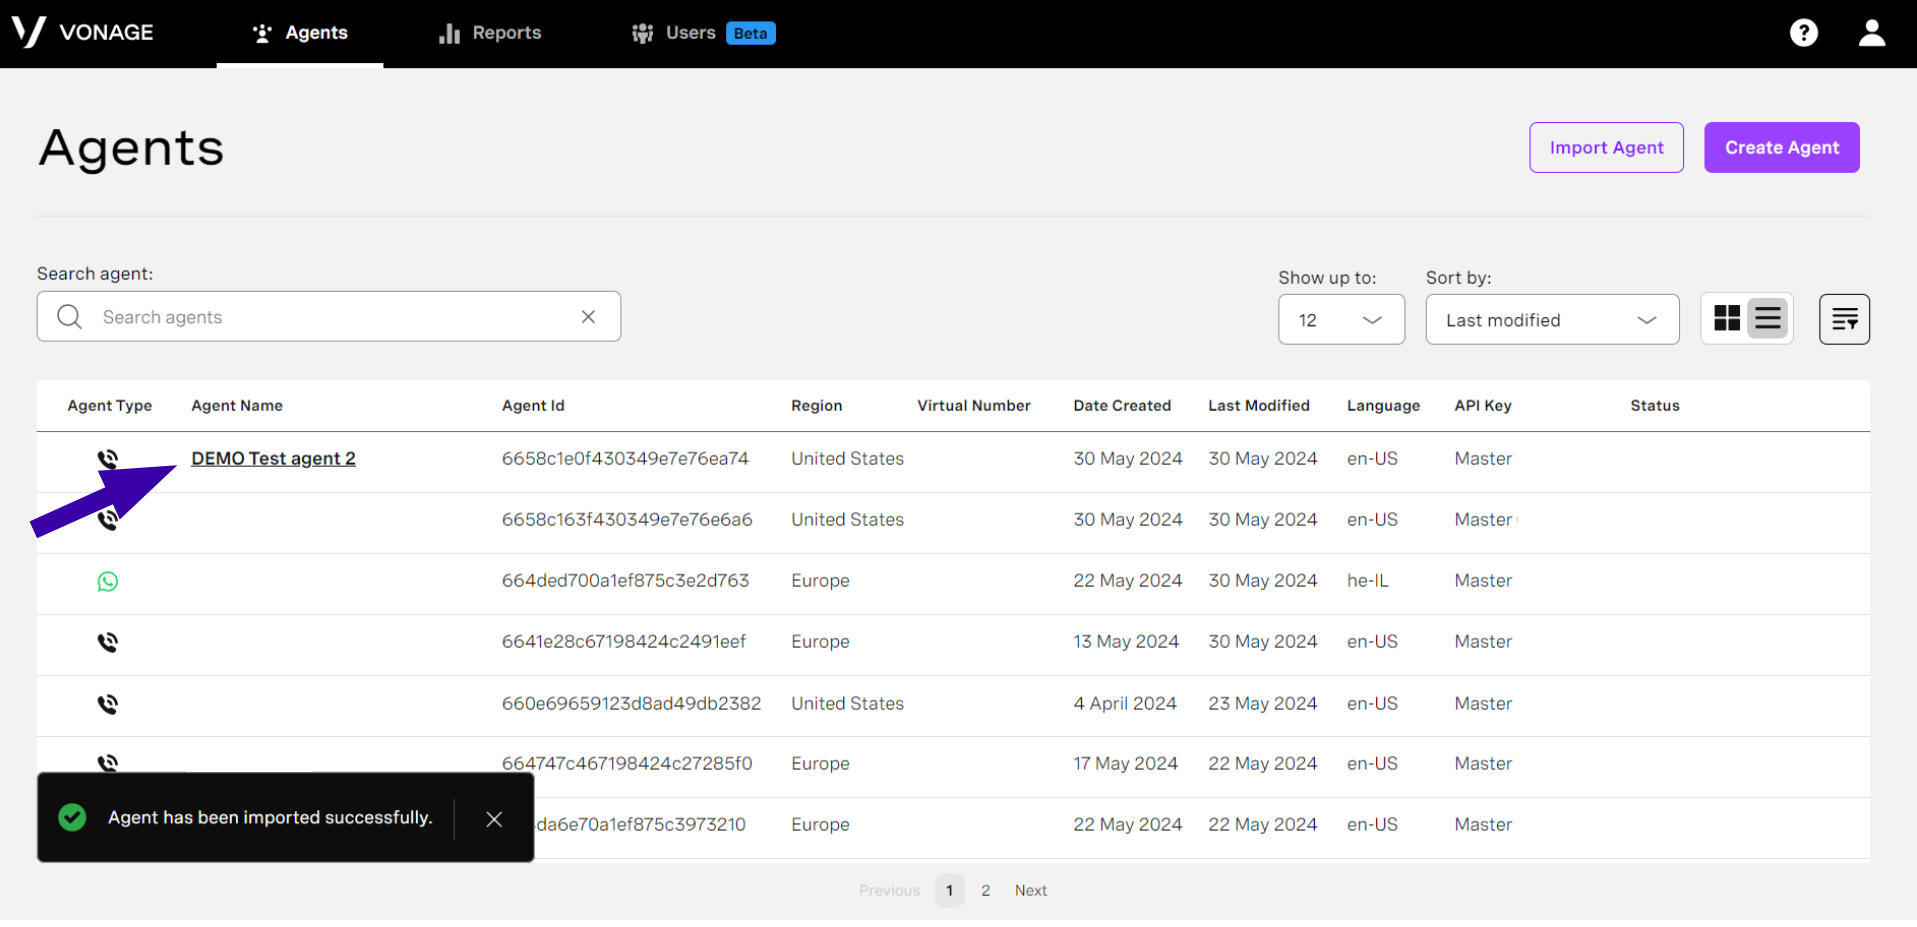Click the Users group icon
This screenshot has width=1917, height=927.
641,32
